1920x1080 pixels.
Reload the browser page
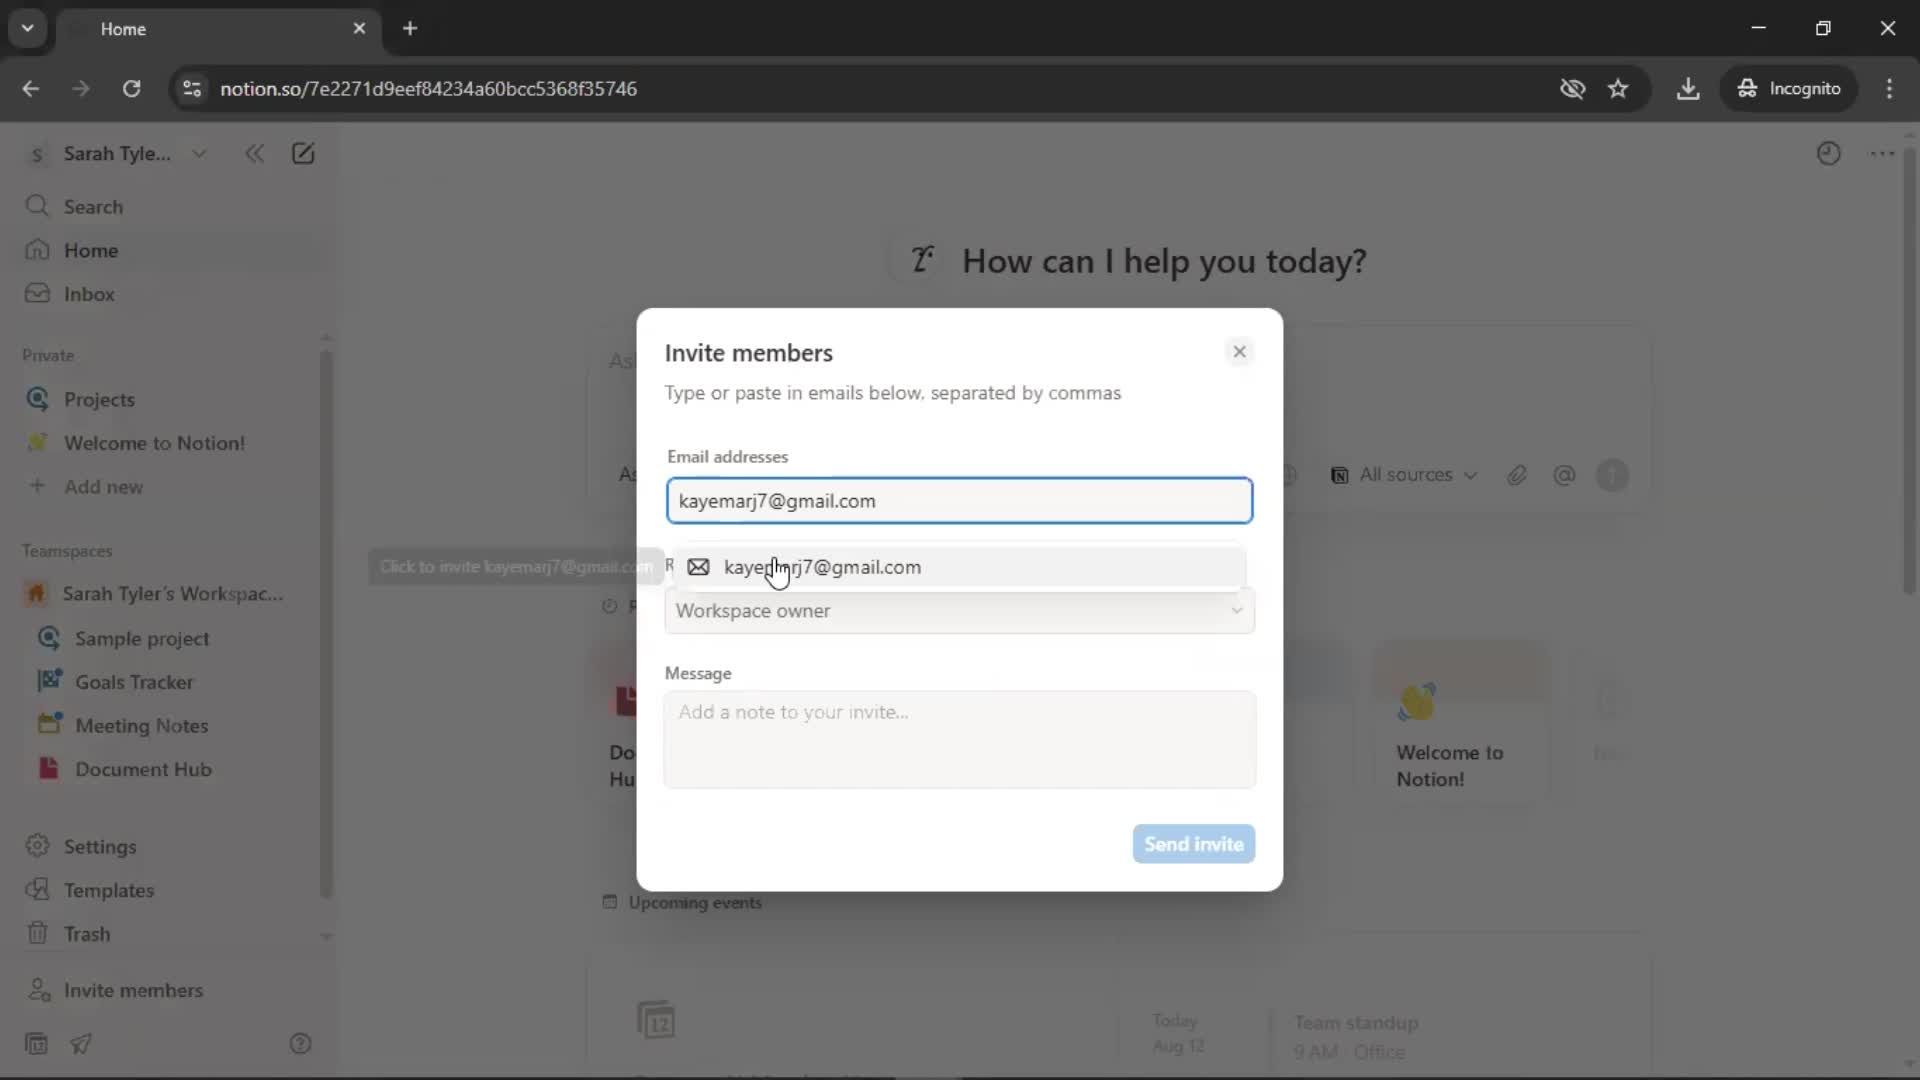(131, 89)
